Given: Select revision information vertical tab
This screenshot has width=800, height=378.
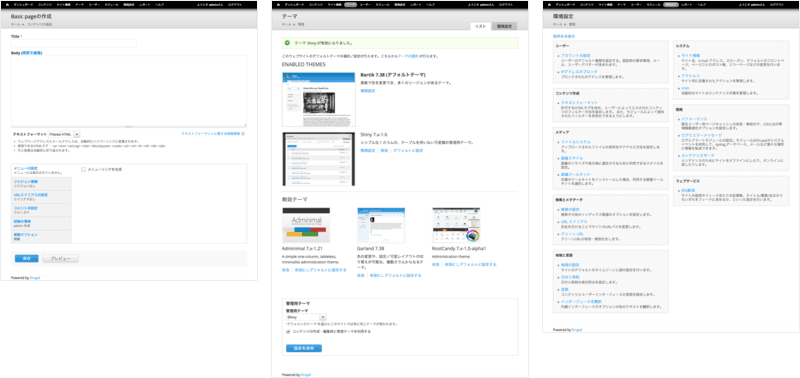Looking at the screenshot, I should click(41, 184).
